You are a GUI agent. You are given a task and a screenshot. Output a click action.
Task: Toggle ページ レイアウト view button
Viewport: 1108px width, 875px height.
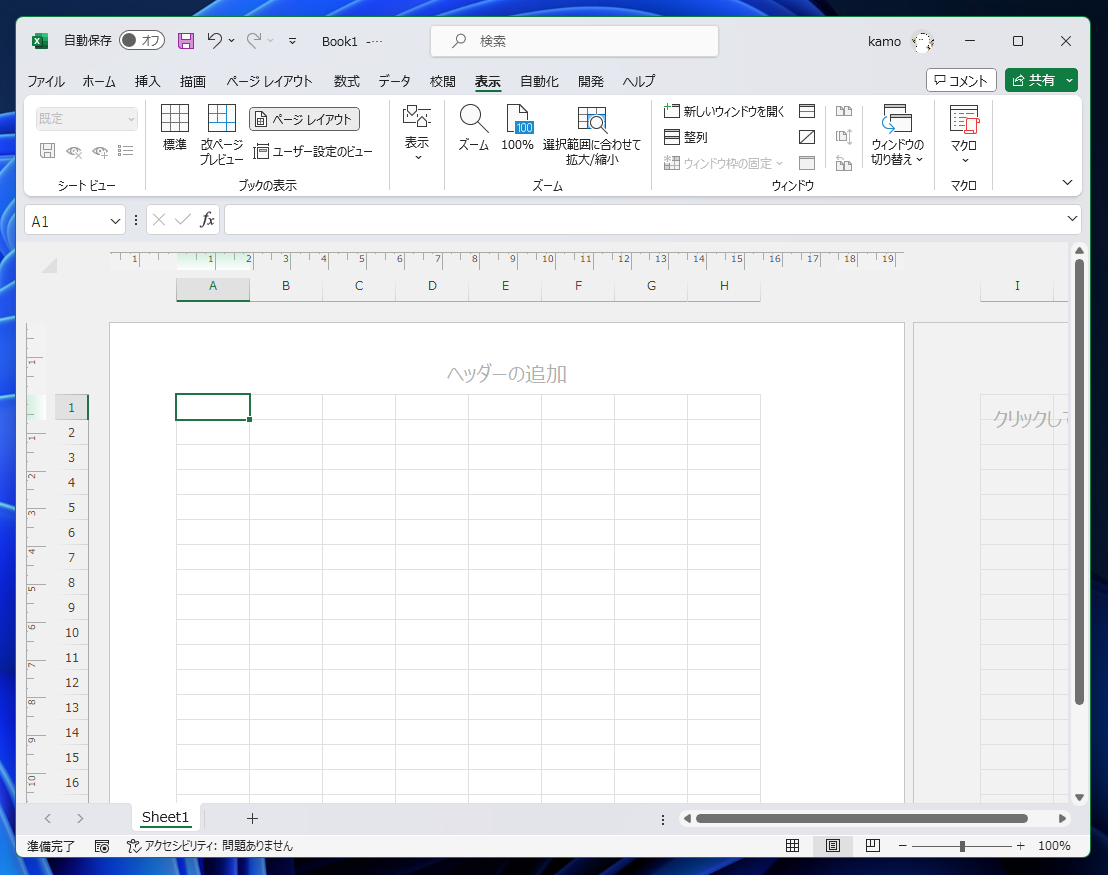click(x=304, y=119)
